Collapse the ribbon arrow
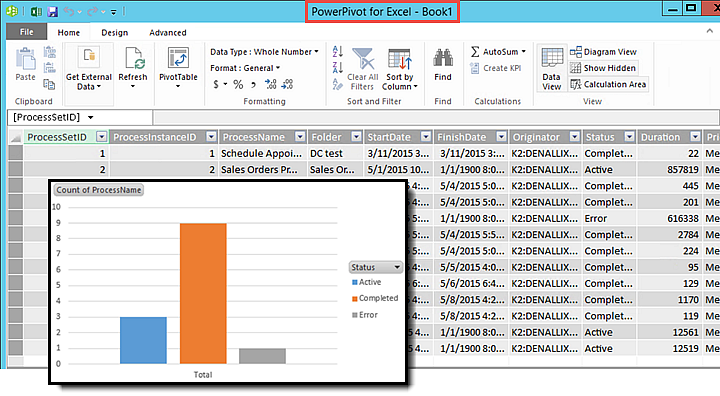Screen dimensions: 720x396 709,31
